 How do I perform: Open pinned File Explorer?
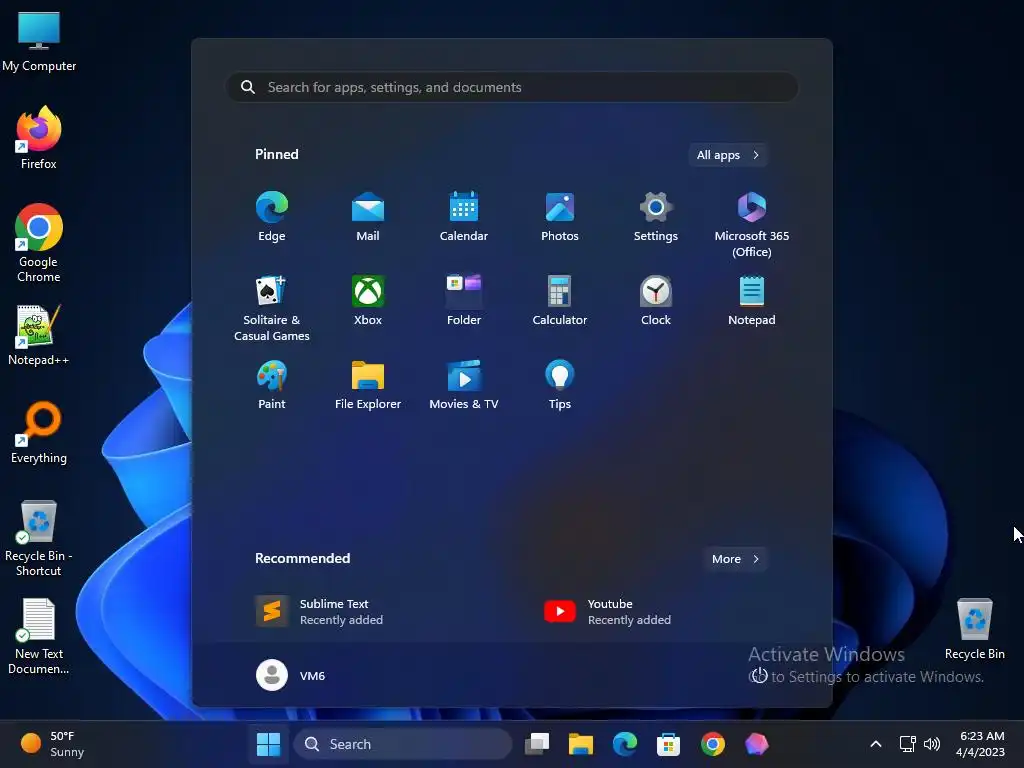pyautogui.click(x=368, y=385)
